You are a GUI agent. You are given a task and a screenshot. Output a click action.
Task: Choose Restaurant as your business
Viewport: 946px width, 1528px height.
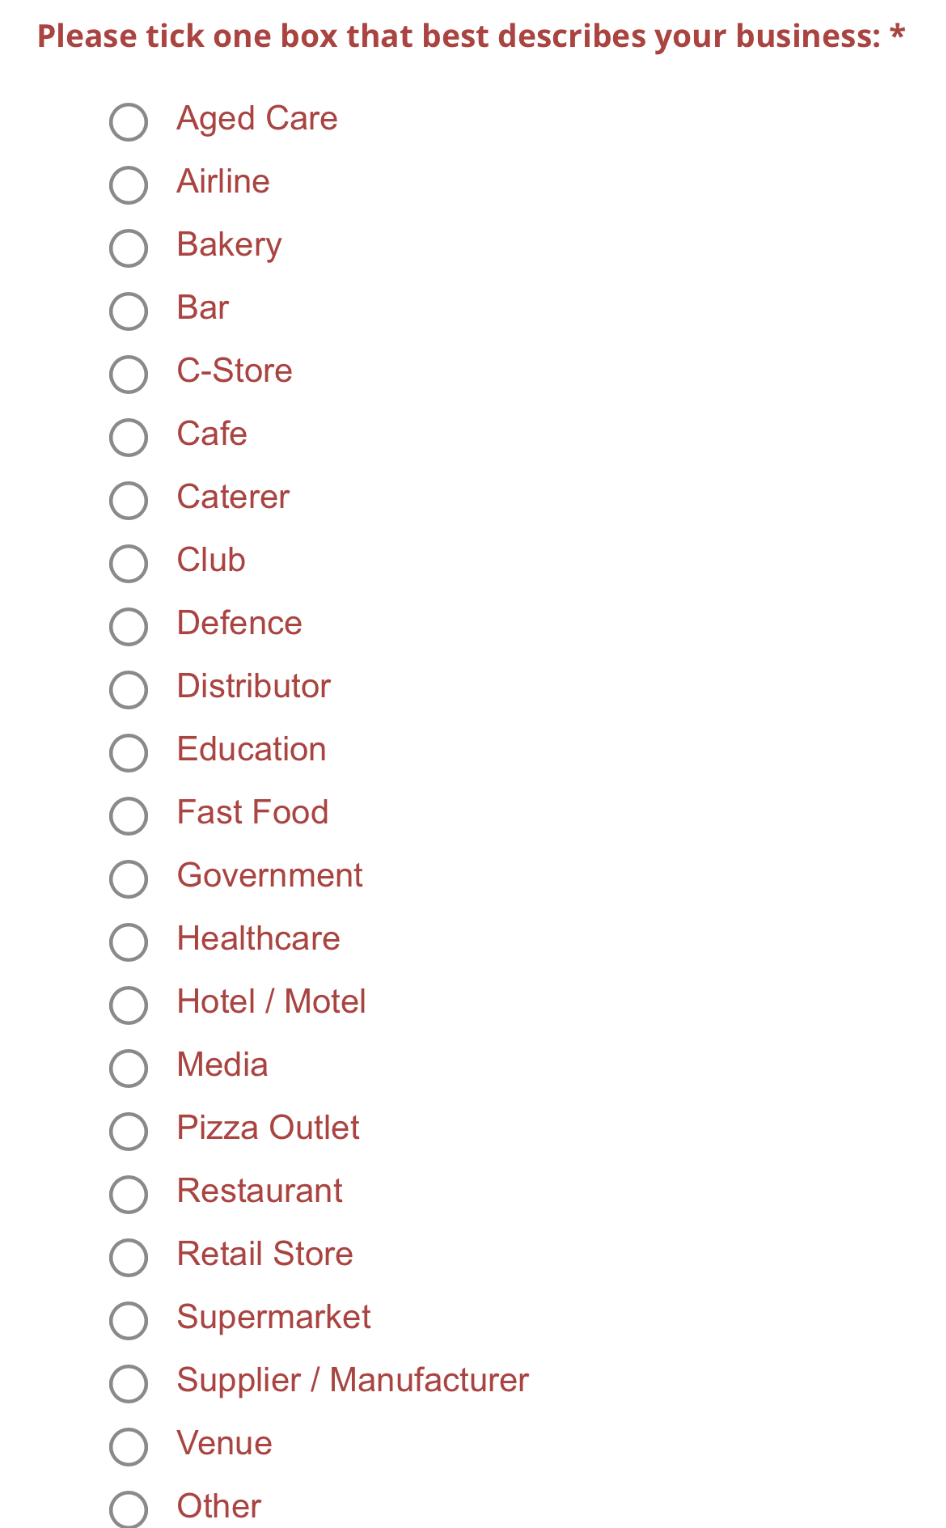[128, 1194]
